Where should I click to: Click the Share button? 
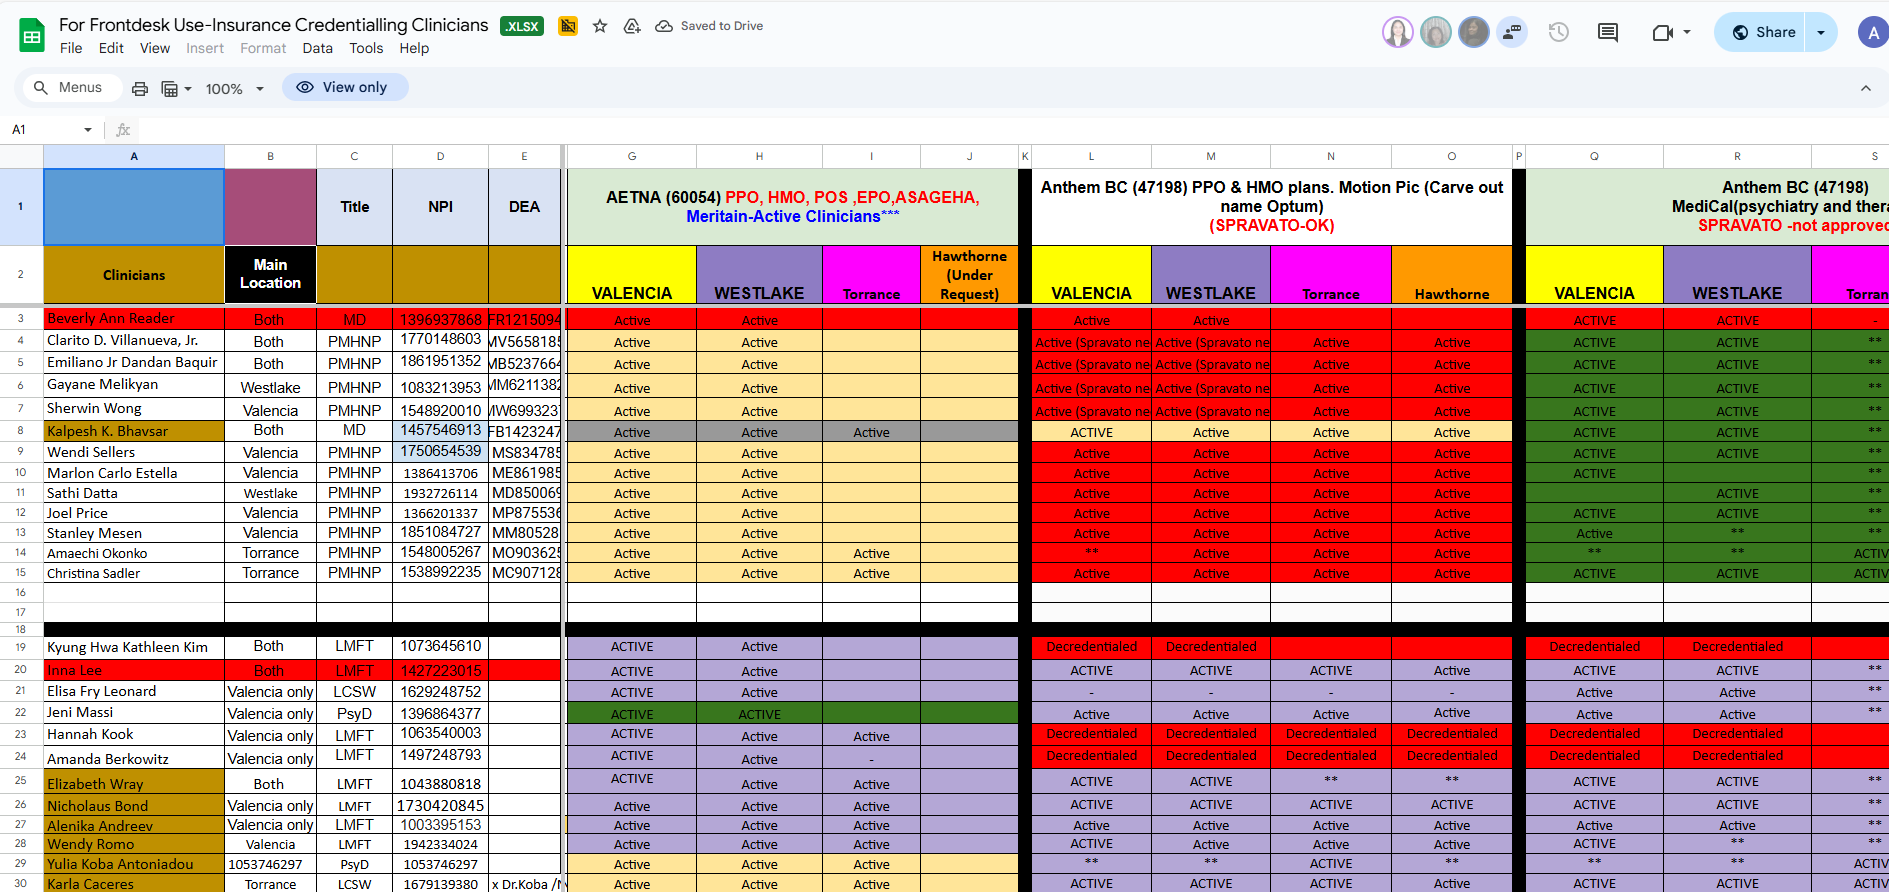click(x=1764, y=32)
